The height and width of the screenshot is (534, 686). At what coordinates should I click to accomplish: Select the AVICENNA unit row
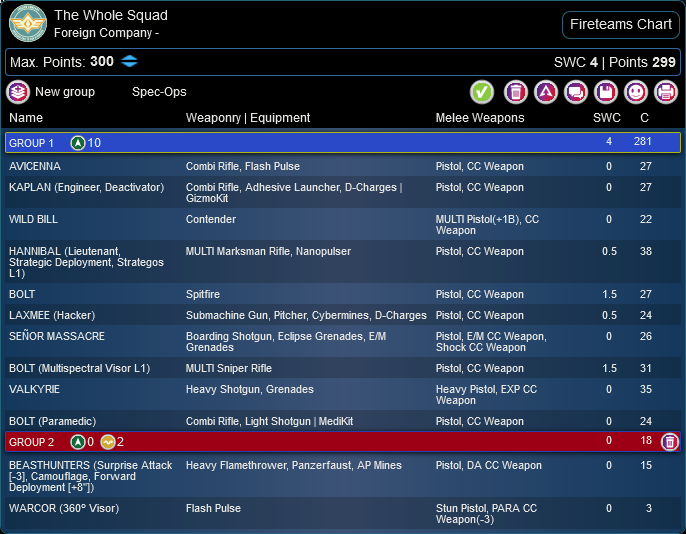point(343,166)
